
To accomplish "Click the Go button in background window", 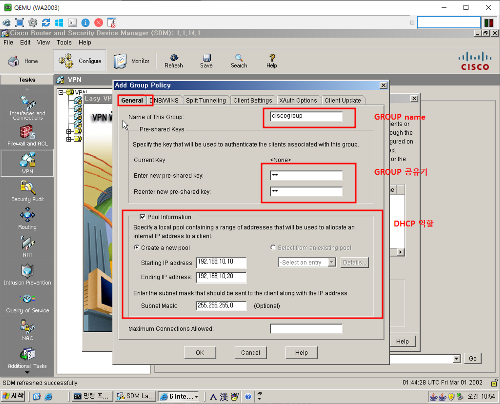I will coord(473,359).
